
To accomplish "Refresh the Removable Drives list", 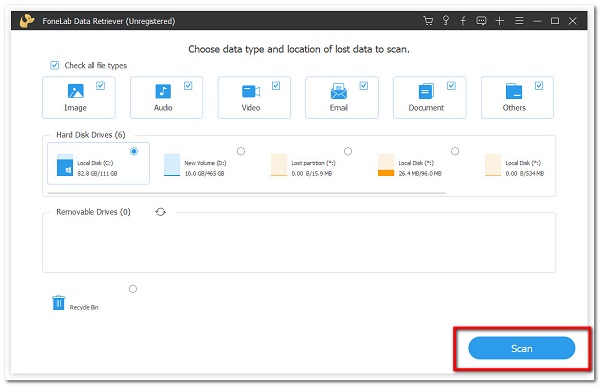I will [x=161, y=212].
